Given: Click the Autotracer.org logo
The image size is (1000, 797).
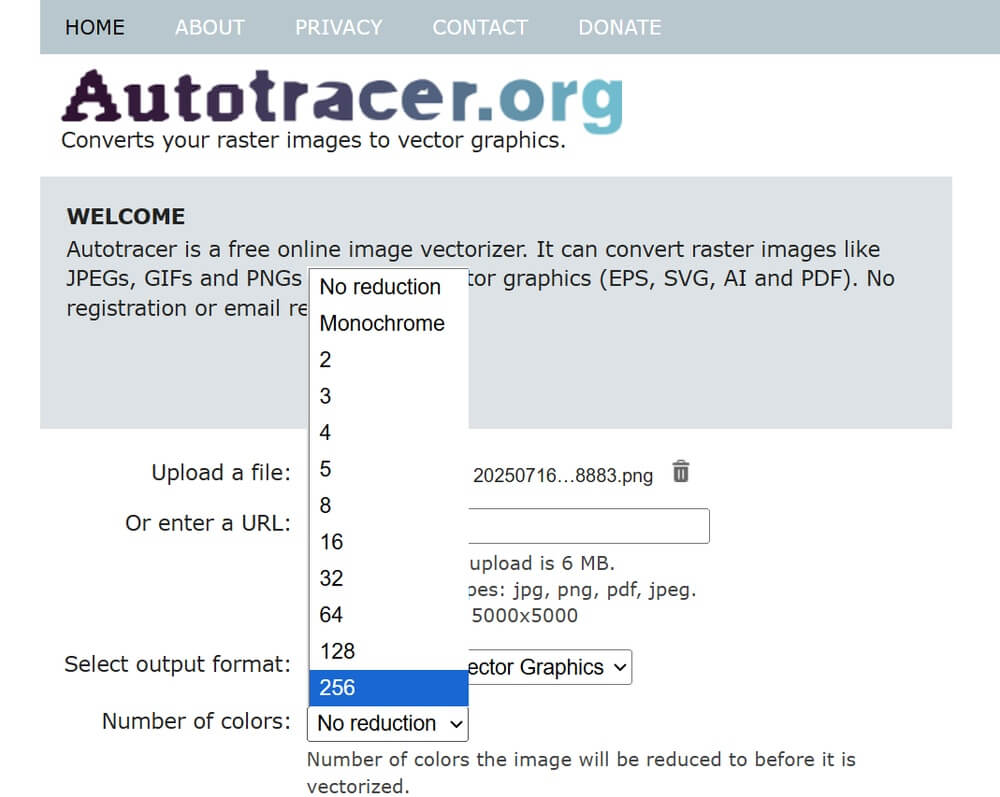Looking at the screenshot, I should point(342,101).
